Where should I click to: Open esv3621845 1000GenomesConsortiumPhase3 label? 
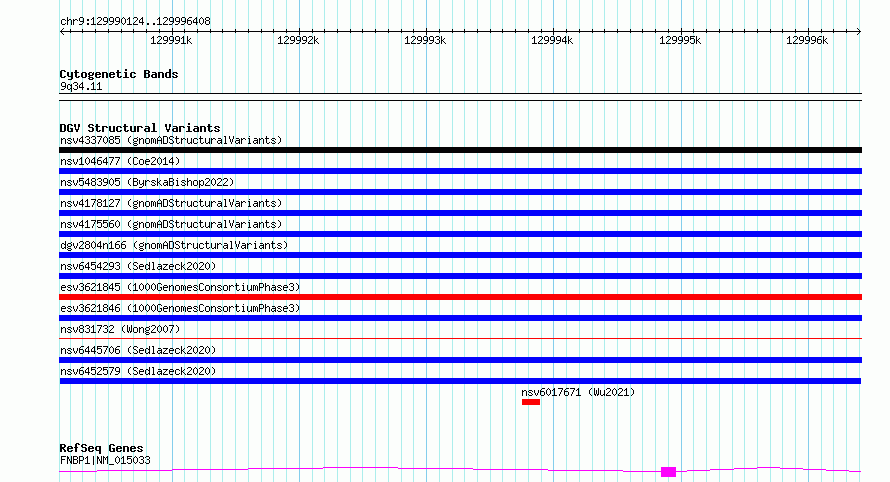coord(180,287)
